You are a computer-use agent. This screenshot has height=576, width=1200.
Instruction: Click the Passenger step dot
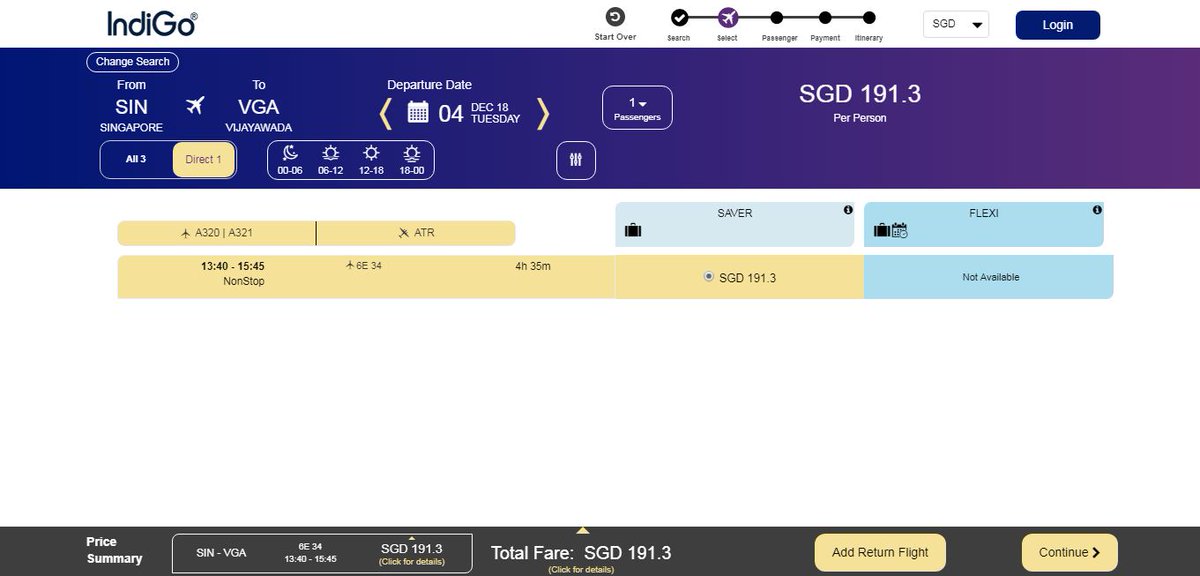777,17
